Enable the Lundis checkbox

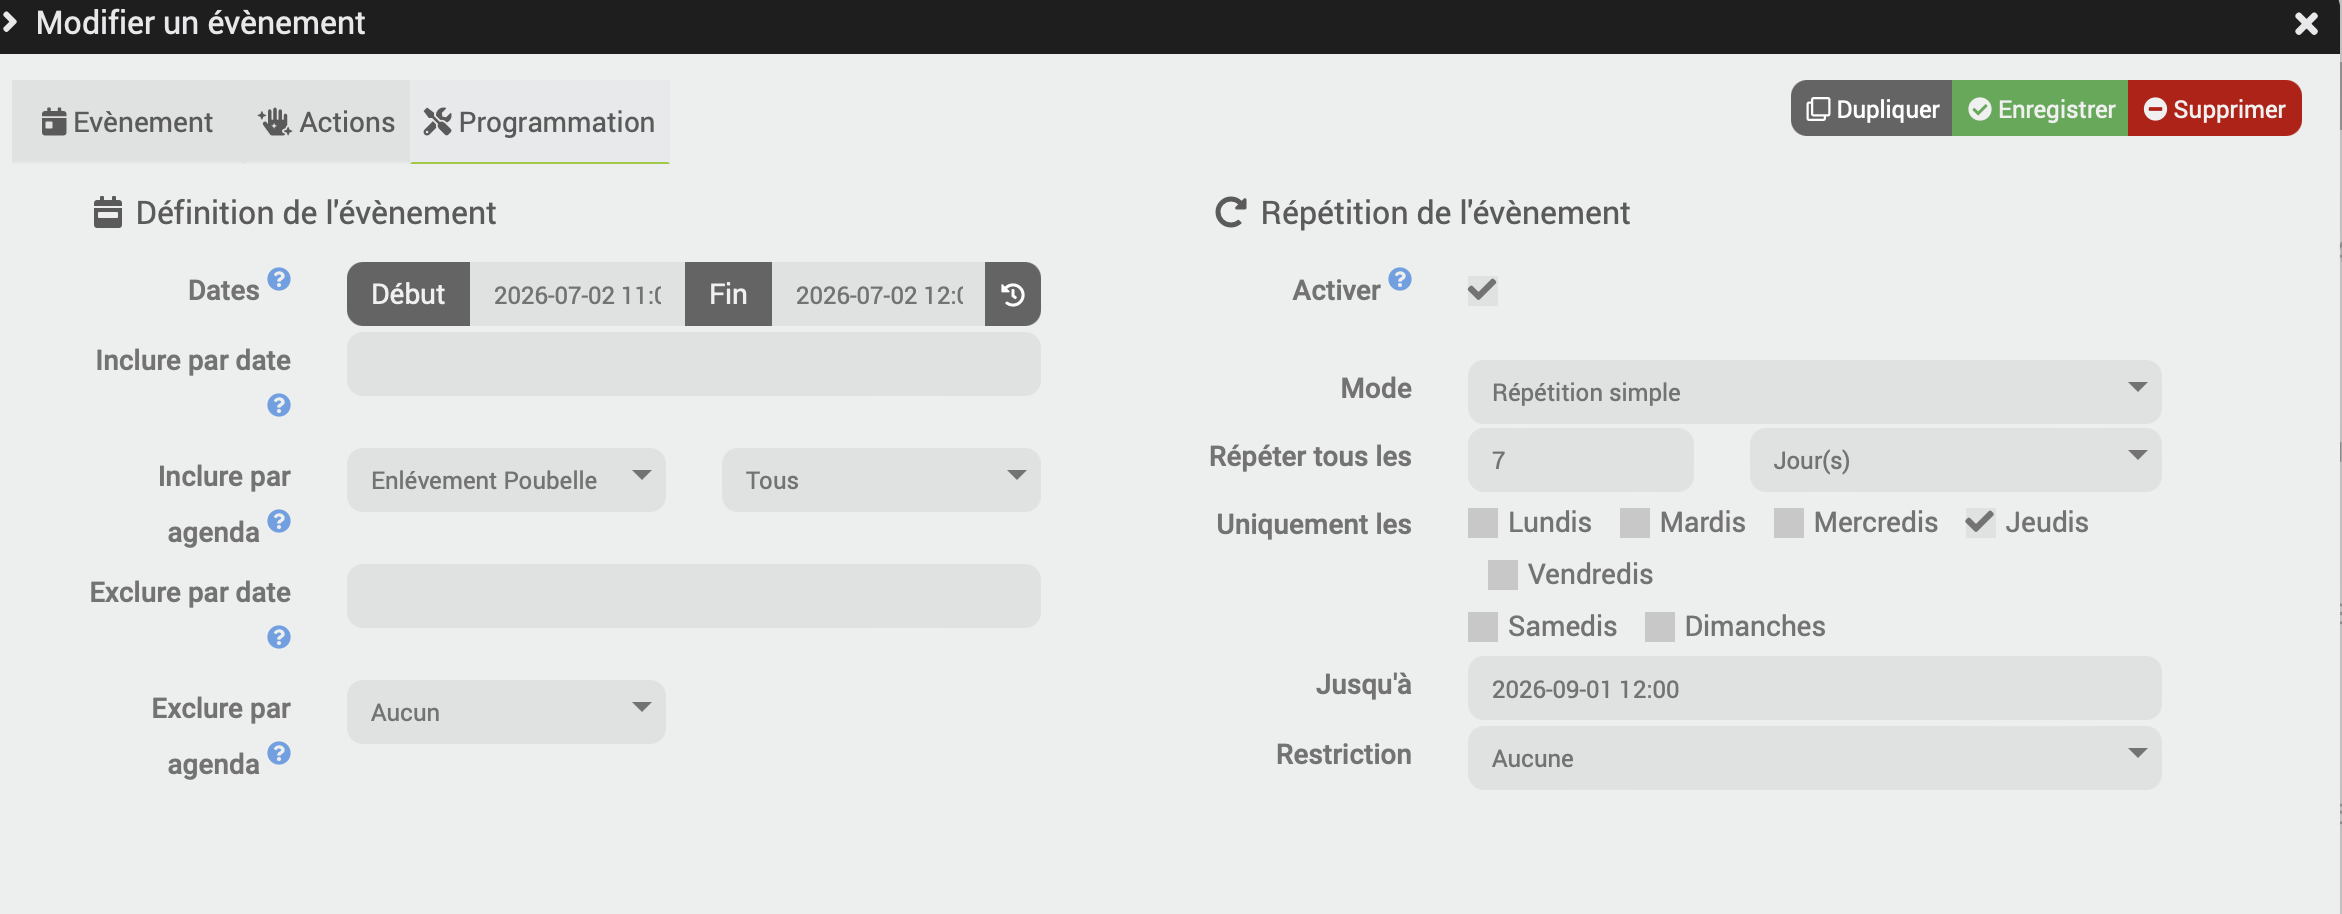click(x=1483, y=523)
